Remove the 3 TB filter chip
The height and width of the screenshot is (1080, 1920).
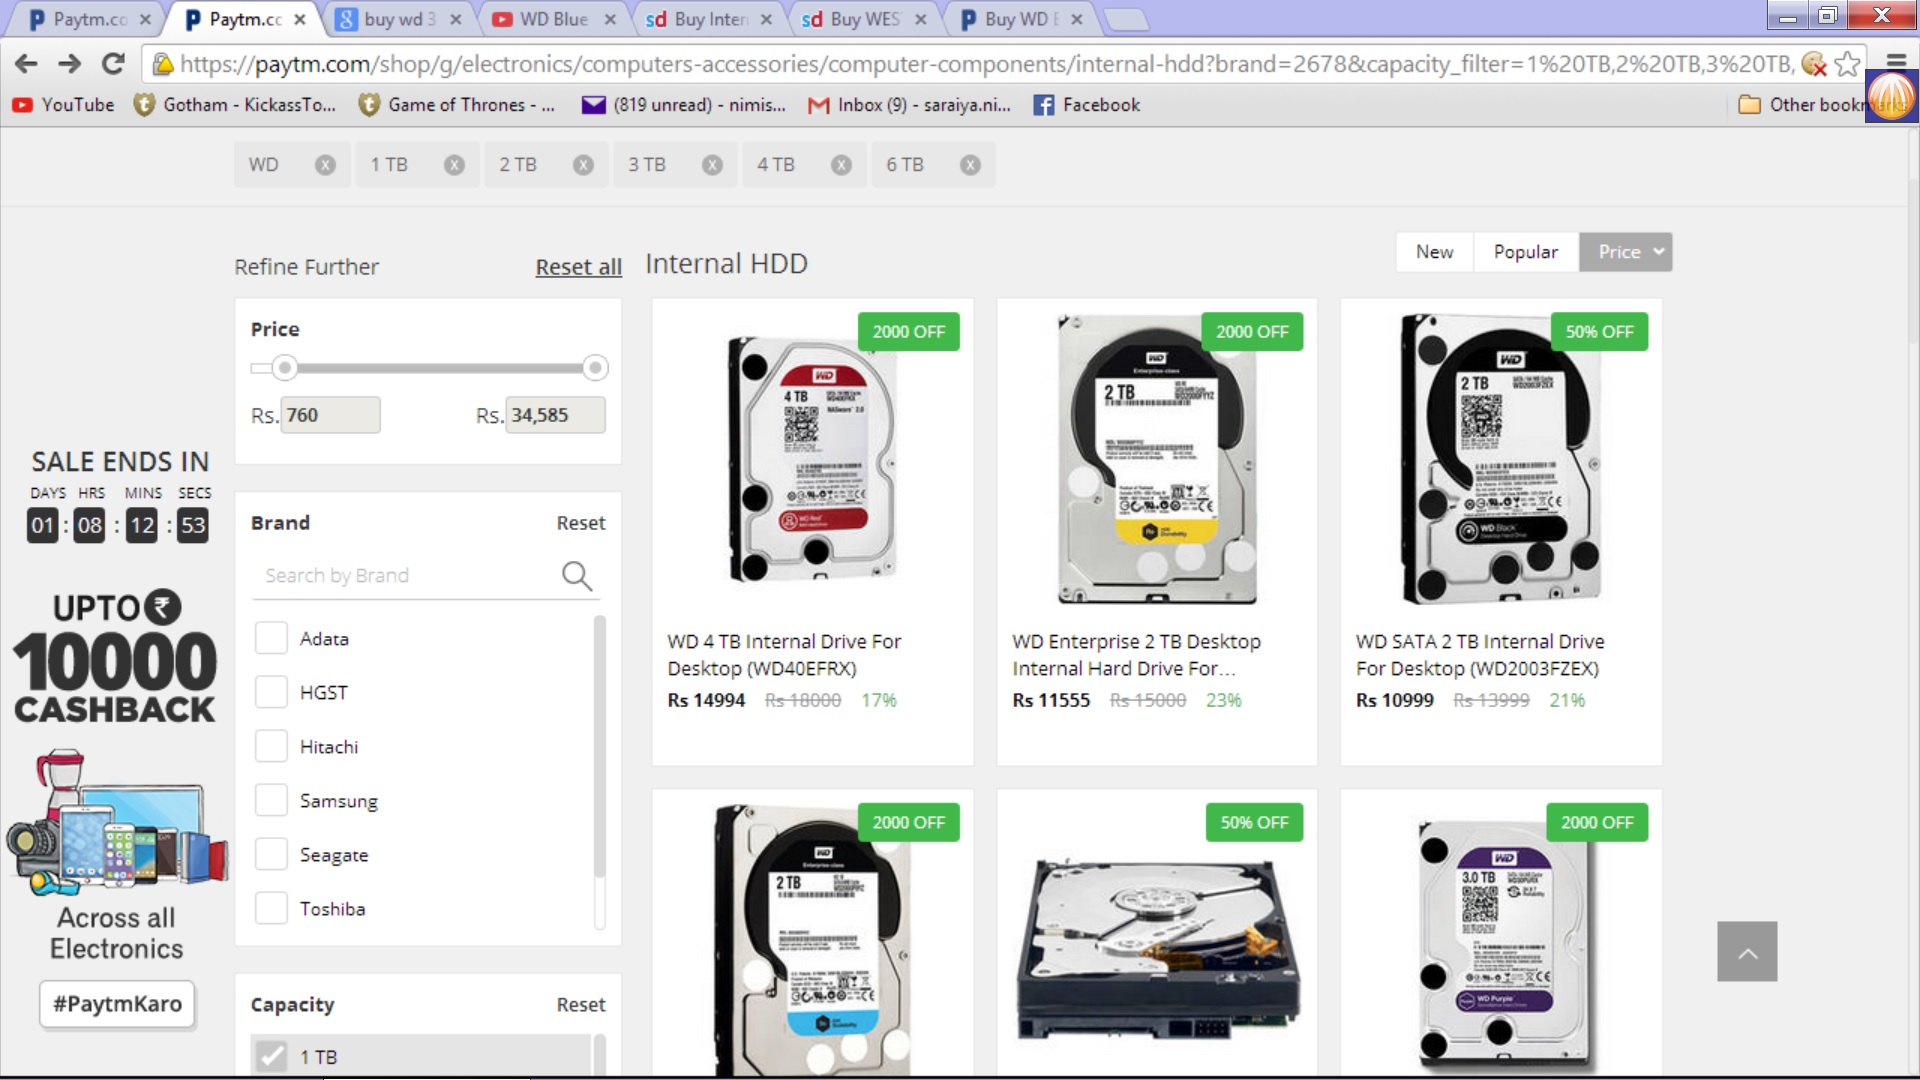[712, 165]
